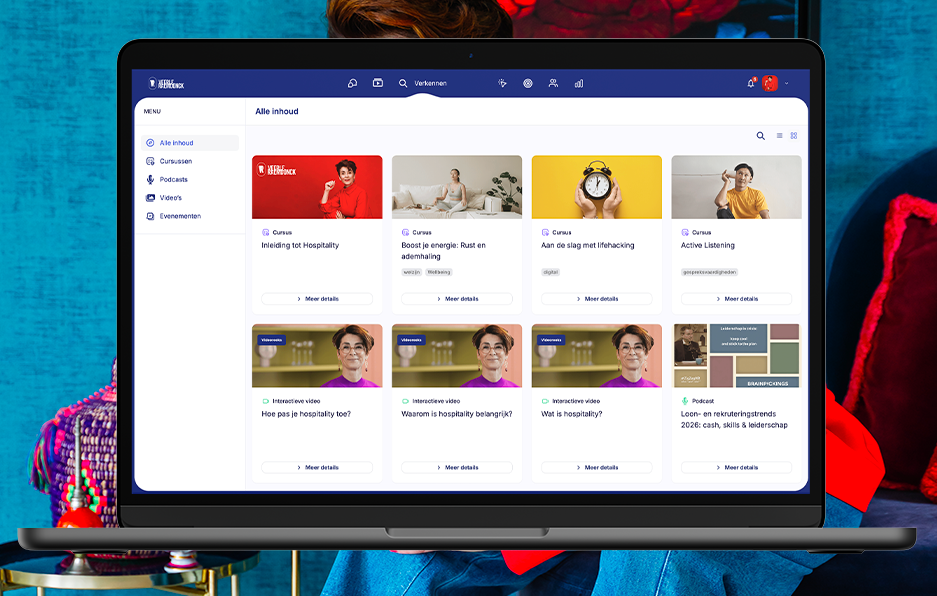Open the people/community icon in navbar
The image size is (937, 596).
[553, 84]
